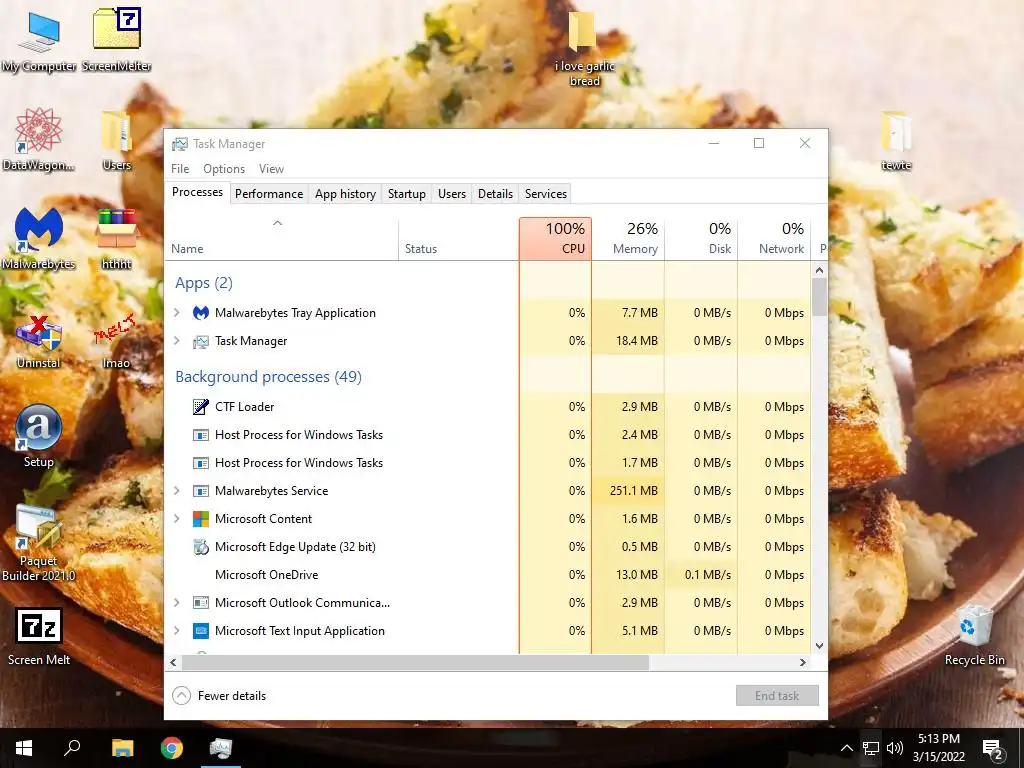Open the notification center icon
This screenshot has height=768, width=1024.
[x=993, y=749]
